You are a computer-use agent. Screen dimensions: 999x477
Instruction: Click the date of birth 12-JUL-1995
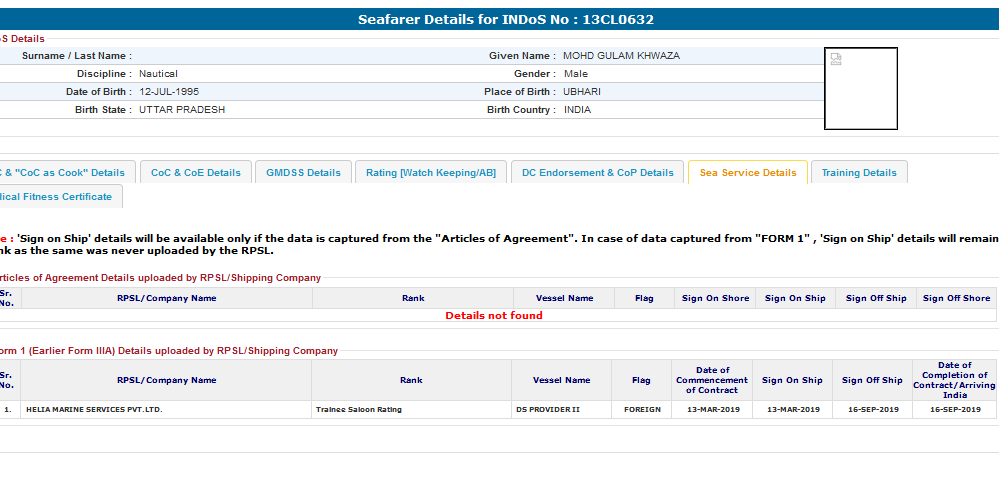coord(169,92)
